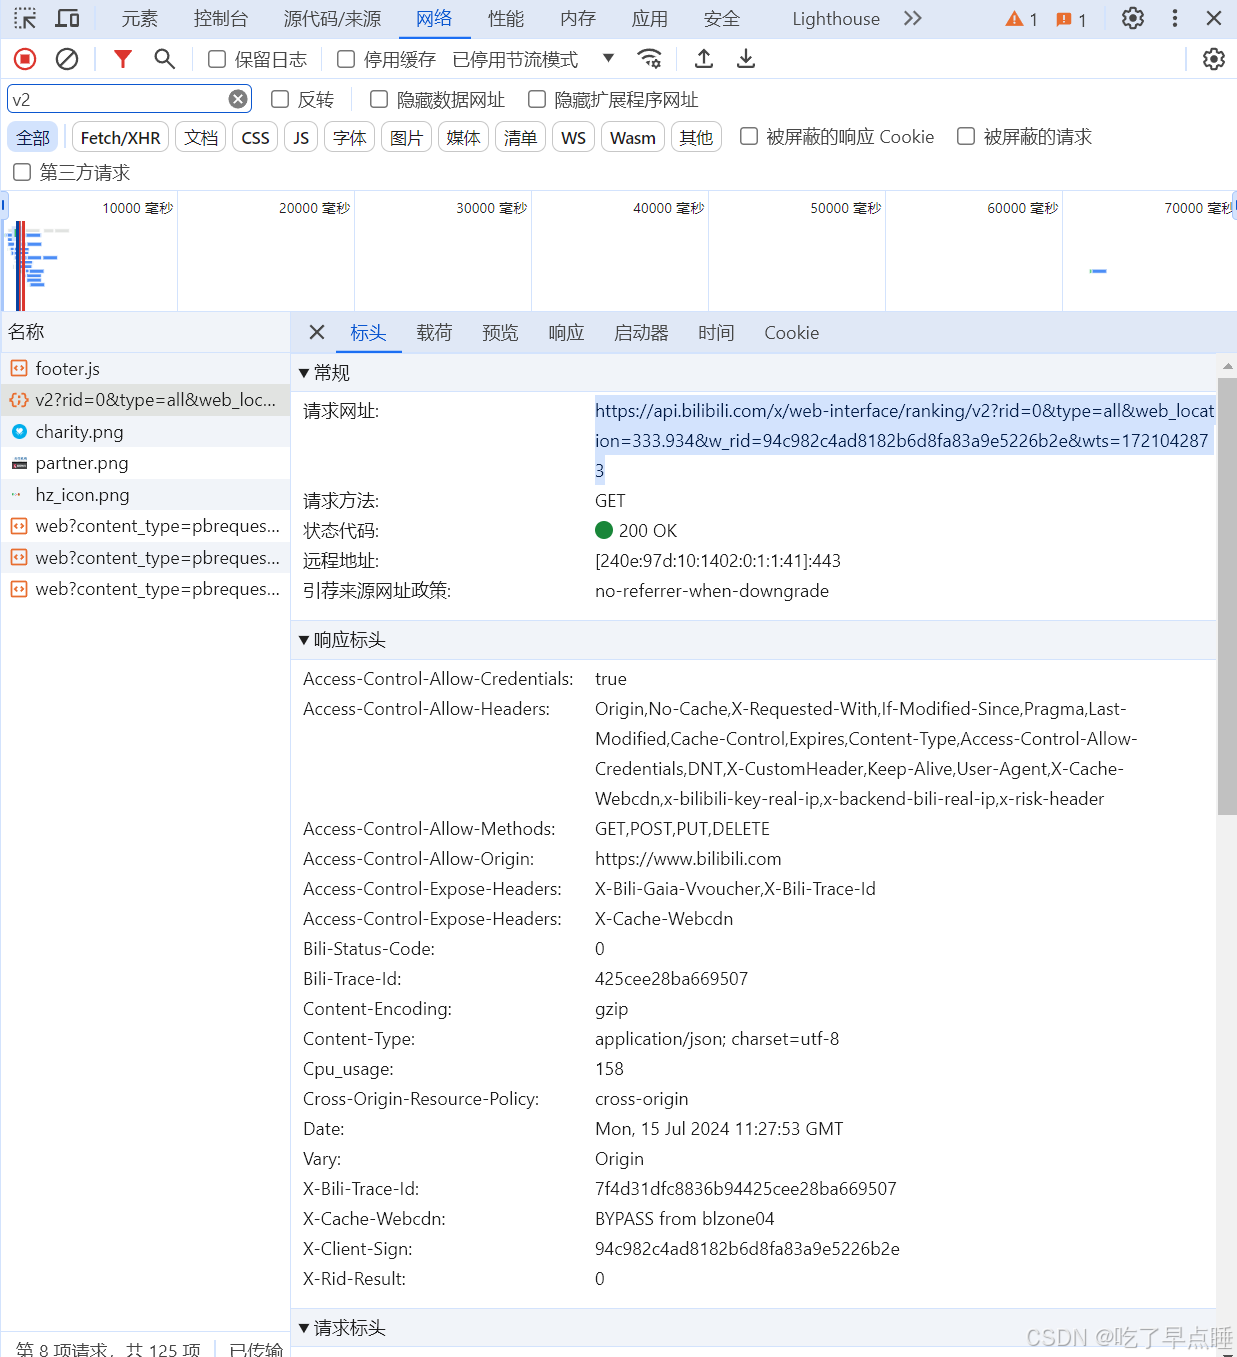Screen dimensions: 1237x1357
Task: Open the network search magnifier
Action: pyautogui.click(x=165, y=59)
